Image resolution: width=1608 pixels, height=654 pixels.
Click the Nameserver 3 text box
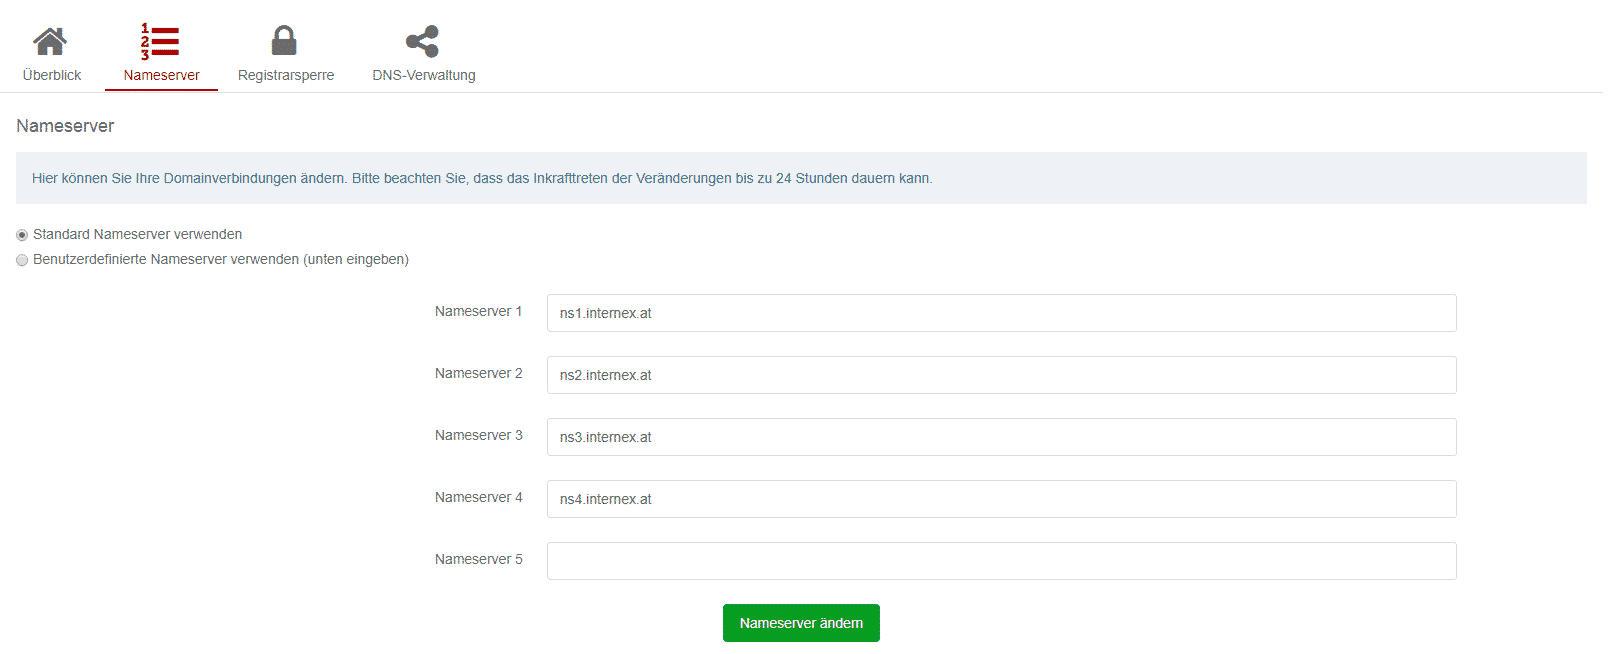click(x=1001, y=437)
